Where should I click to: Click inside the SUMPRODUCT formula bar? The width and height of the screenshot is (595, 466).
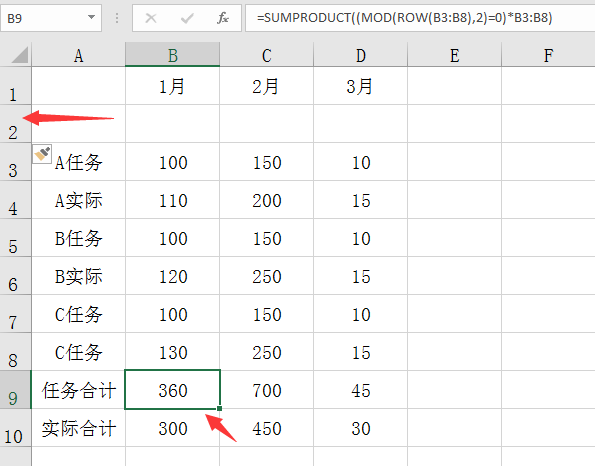pos(420,18)
